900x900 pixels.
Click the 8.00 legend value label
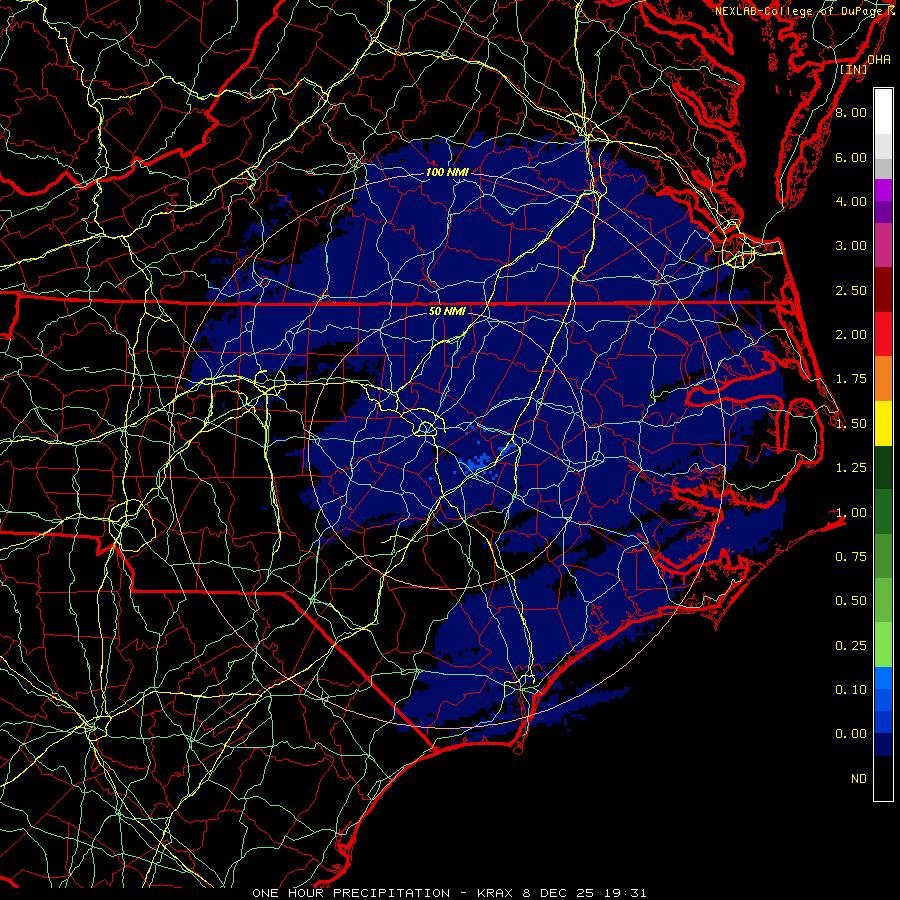click(851, 112)
